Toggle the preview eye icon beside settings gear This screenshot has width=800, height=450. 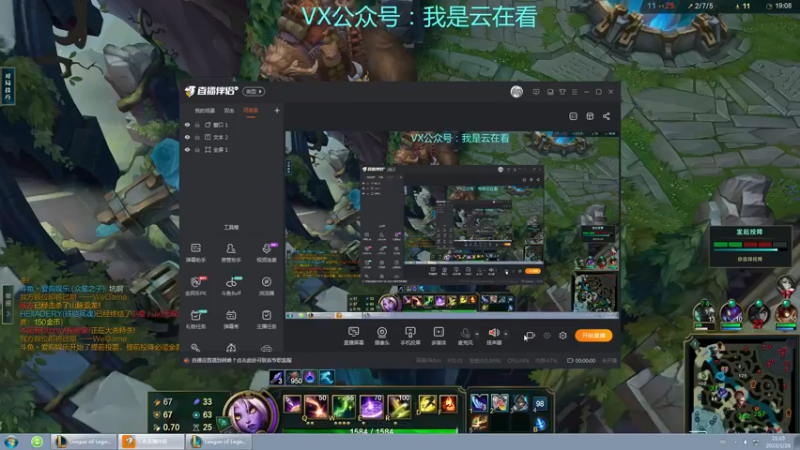[x=547, y=335]
